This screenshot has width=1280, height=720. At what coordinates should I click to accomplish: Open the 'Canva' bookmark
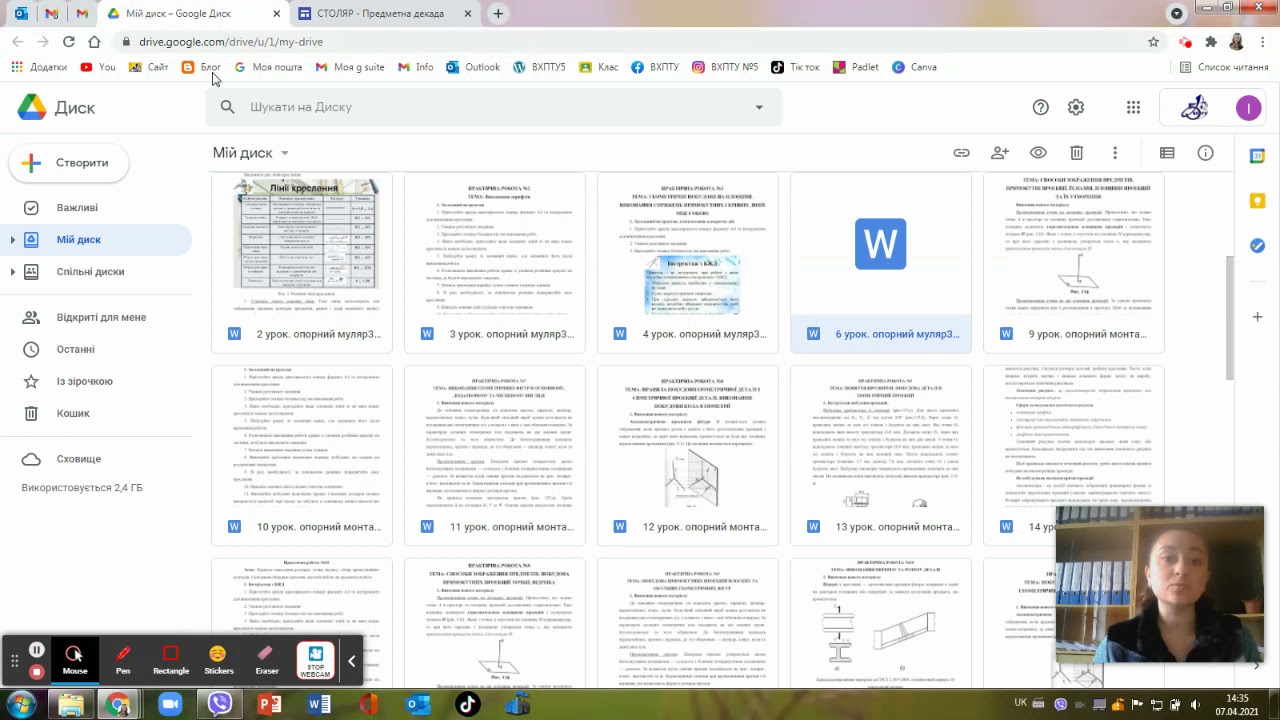click(x=914, y=67)
